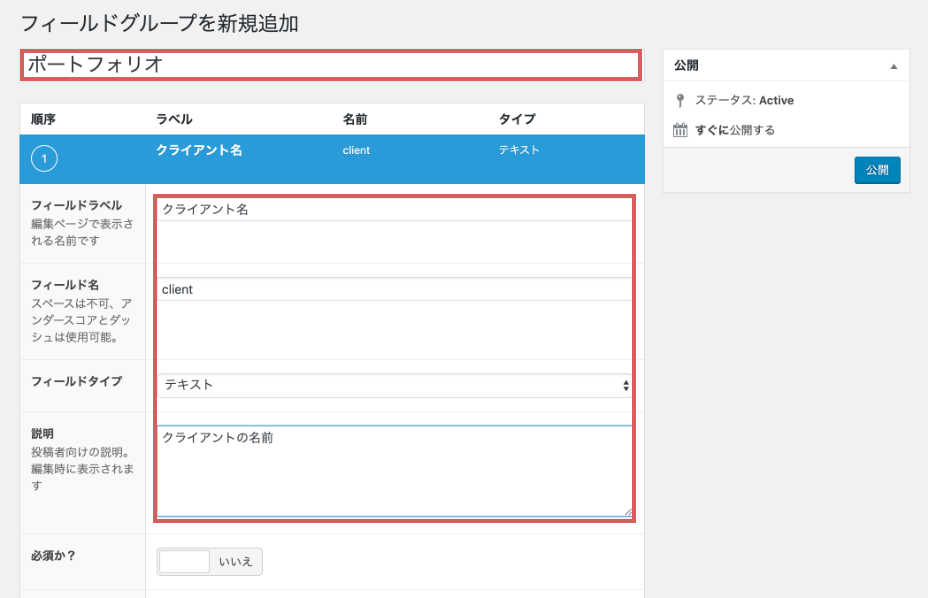Click the タイプ column header
The height and width of the screenshot is (598, 928).
(514, 119)
